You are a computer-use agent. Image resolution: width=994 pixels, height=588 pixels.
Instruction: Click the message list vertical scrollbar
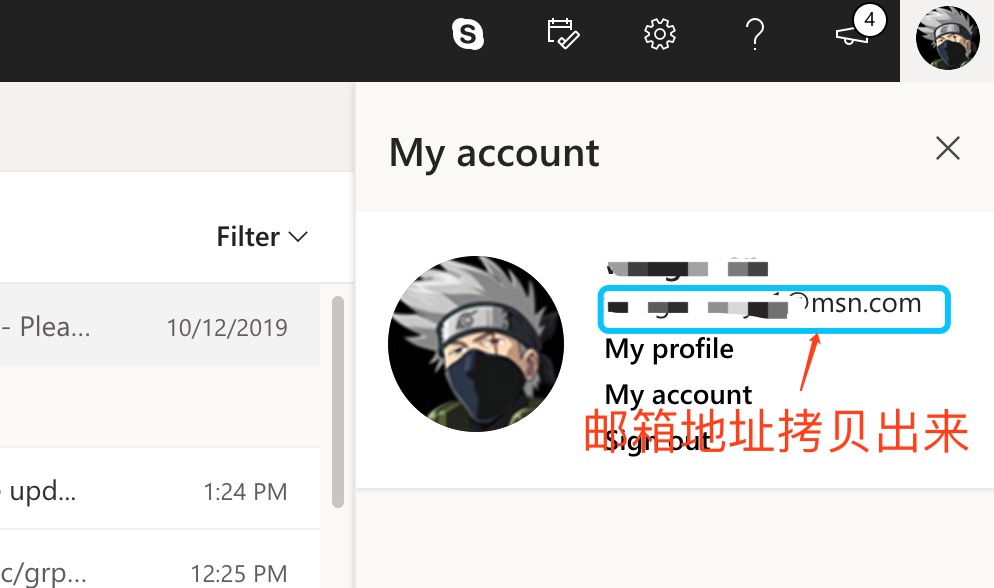click(x=338, y=400)
